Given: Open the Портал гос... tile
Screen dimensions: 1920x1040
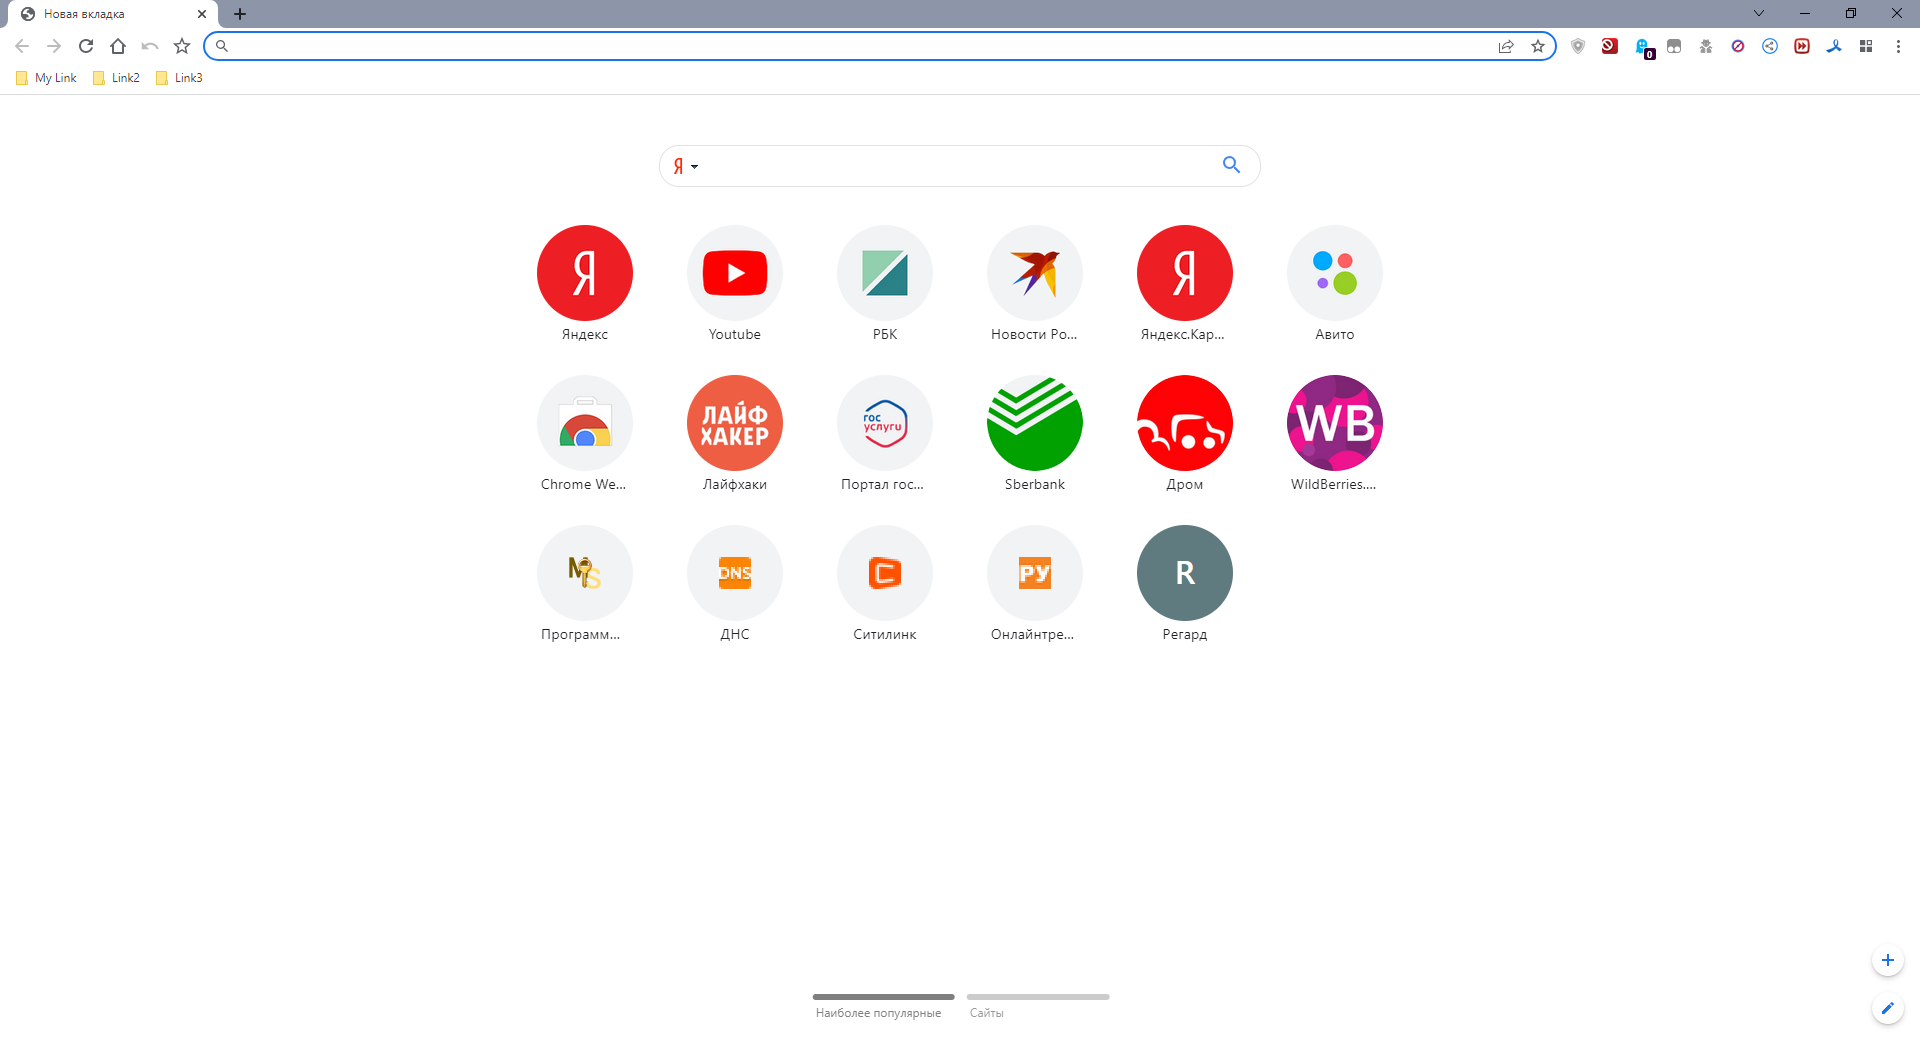Looking at the screenshot, I should click(x=885, y=423).
